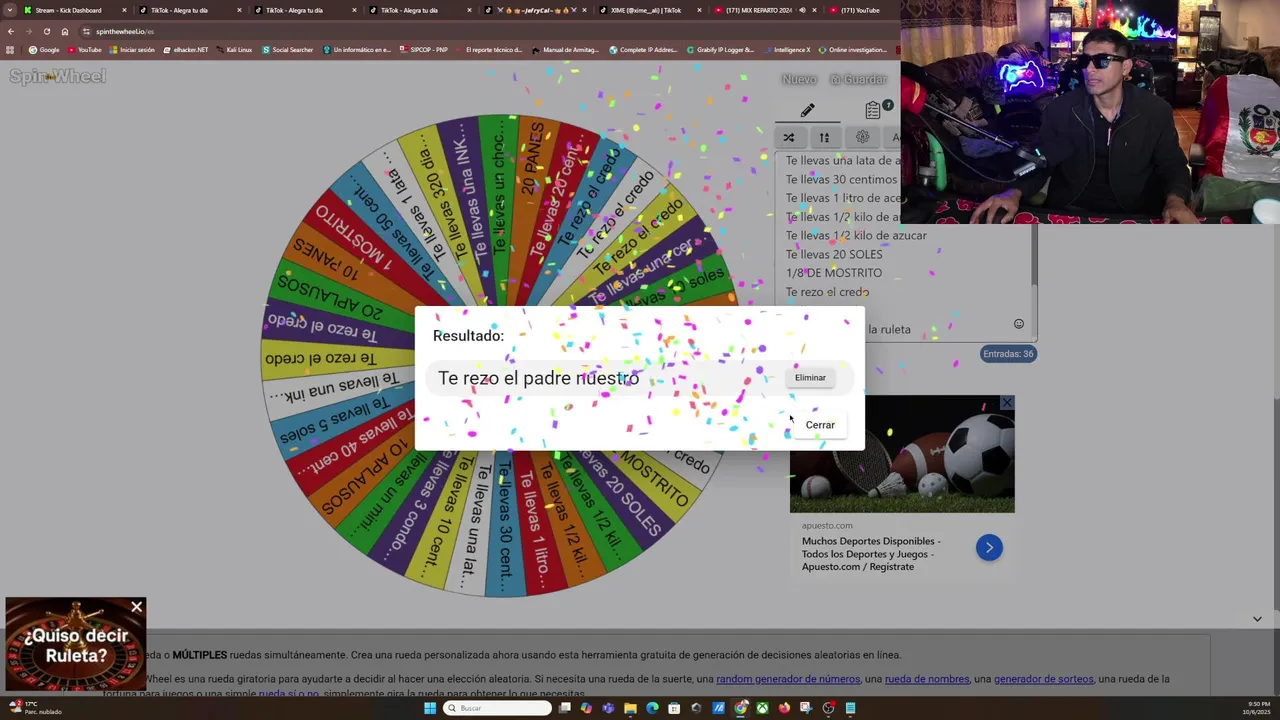Image resolution: width=1280 pixels, height=720 pixels.
Task: Close the '¿Quiso decir Ruleta?' popup
Action: coord(137,607)
